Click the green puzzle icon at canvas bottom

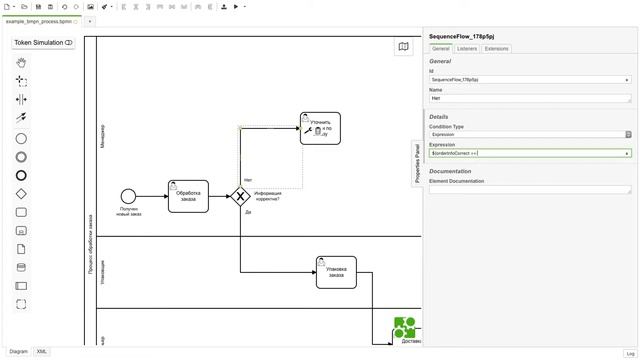[404, 328]
